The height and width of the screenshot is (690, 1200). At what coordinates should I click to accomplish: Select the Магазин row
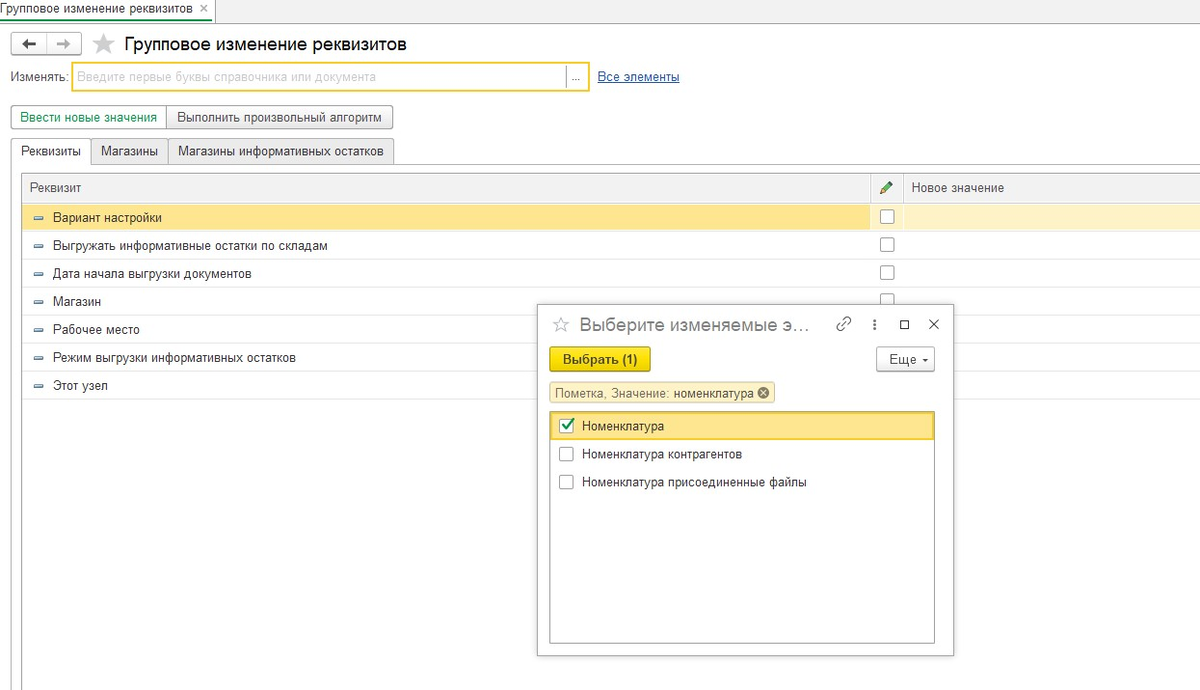pyautogui.click(x=446, y=301)
